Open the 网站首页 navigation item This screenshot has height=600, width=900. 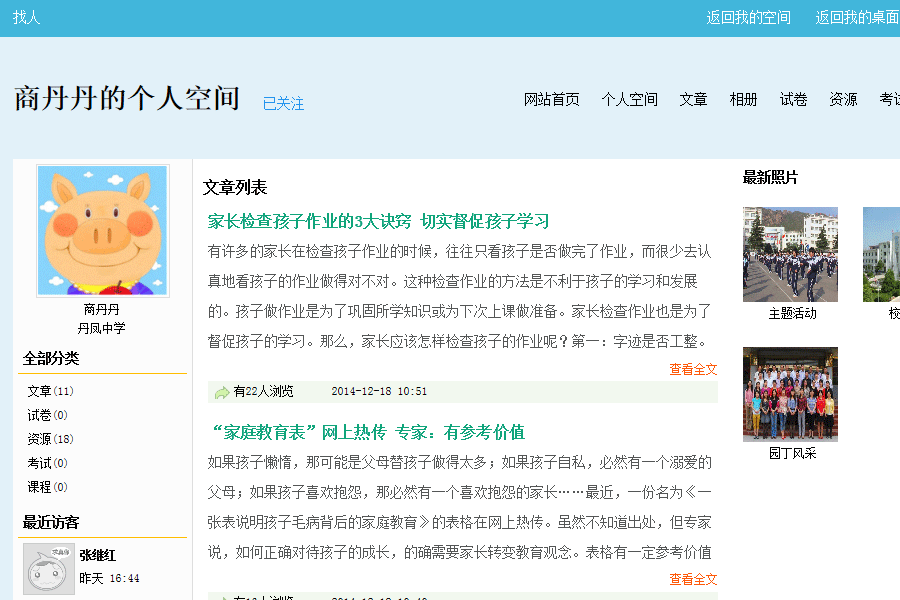(552, 99)
